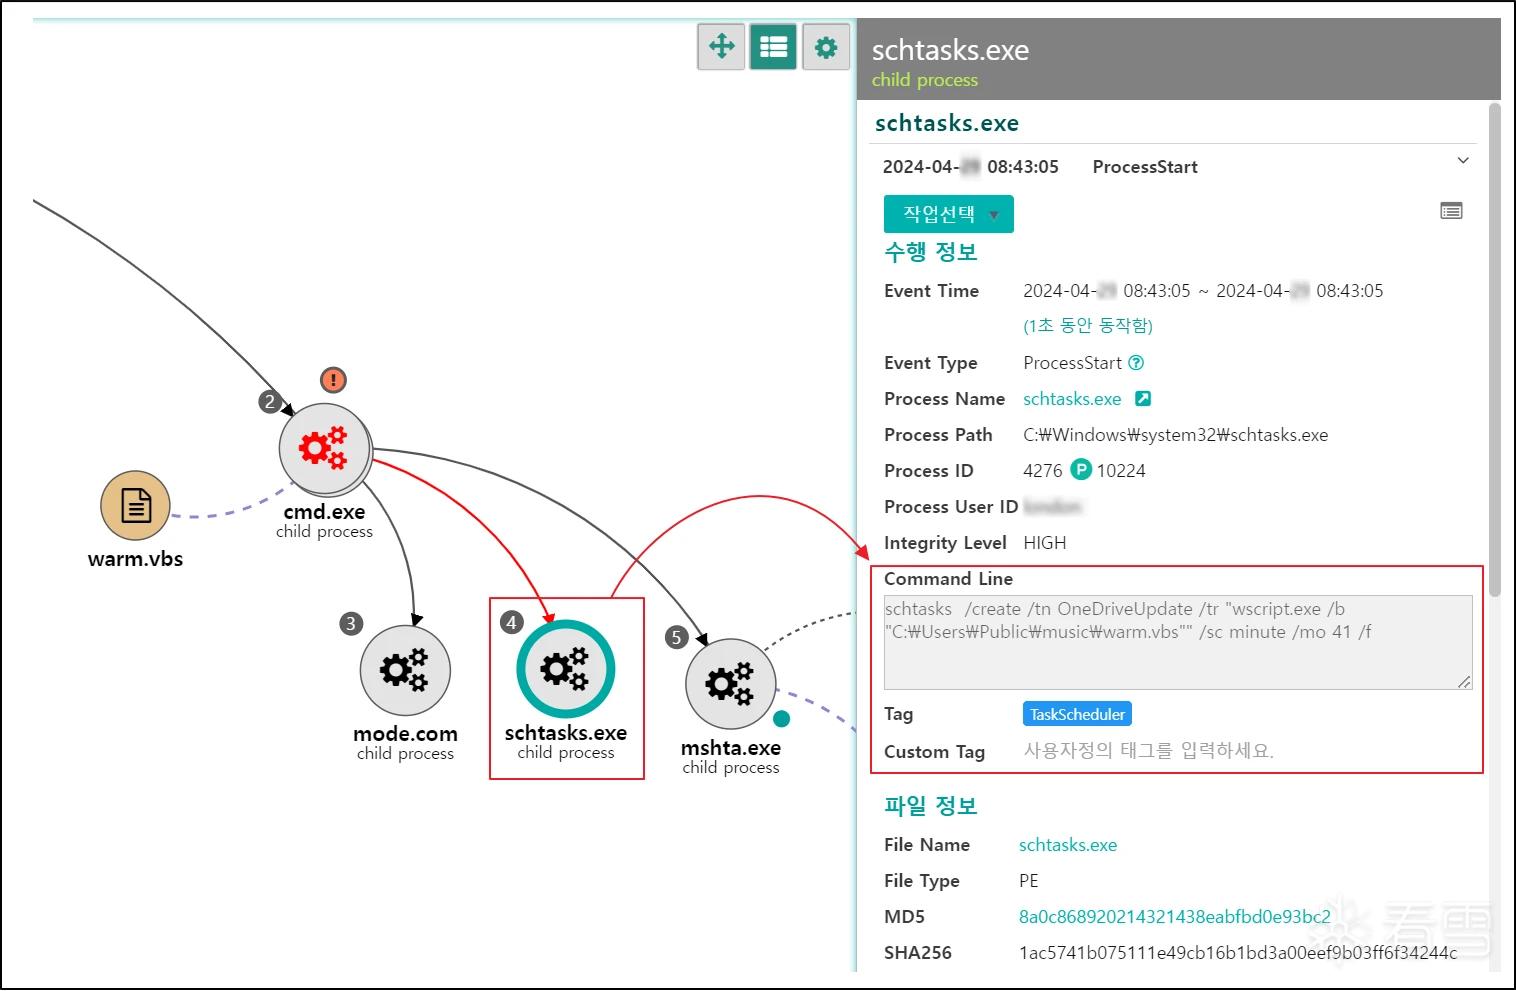
Task: Click the green P parent process badge
Action: click(x=1081, y=469)
